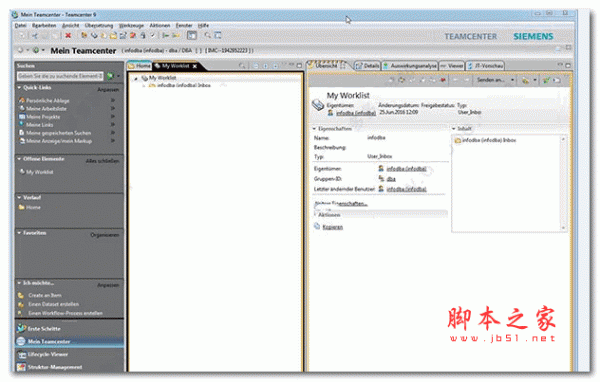Click the Create an Item shortcut
The width and height of the screenshot is (600, 382).
44,295
